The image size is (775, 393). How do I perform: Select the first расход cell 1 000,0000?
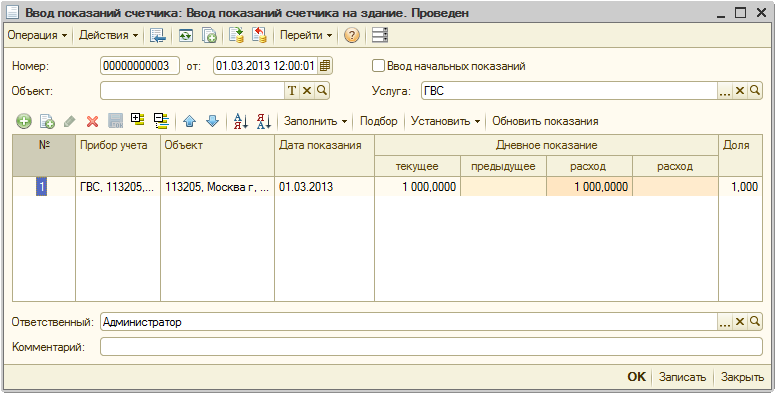coord(589,187)
